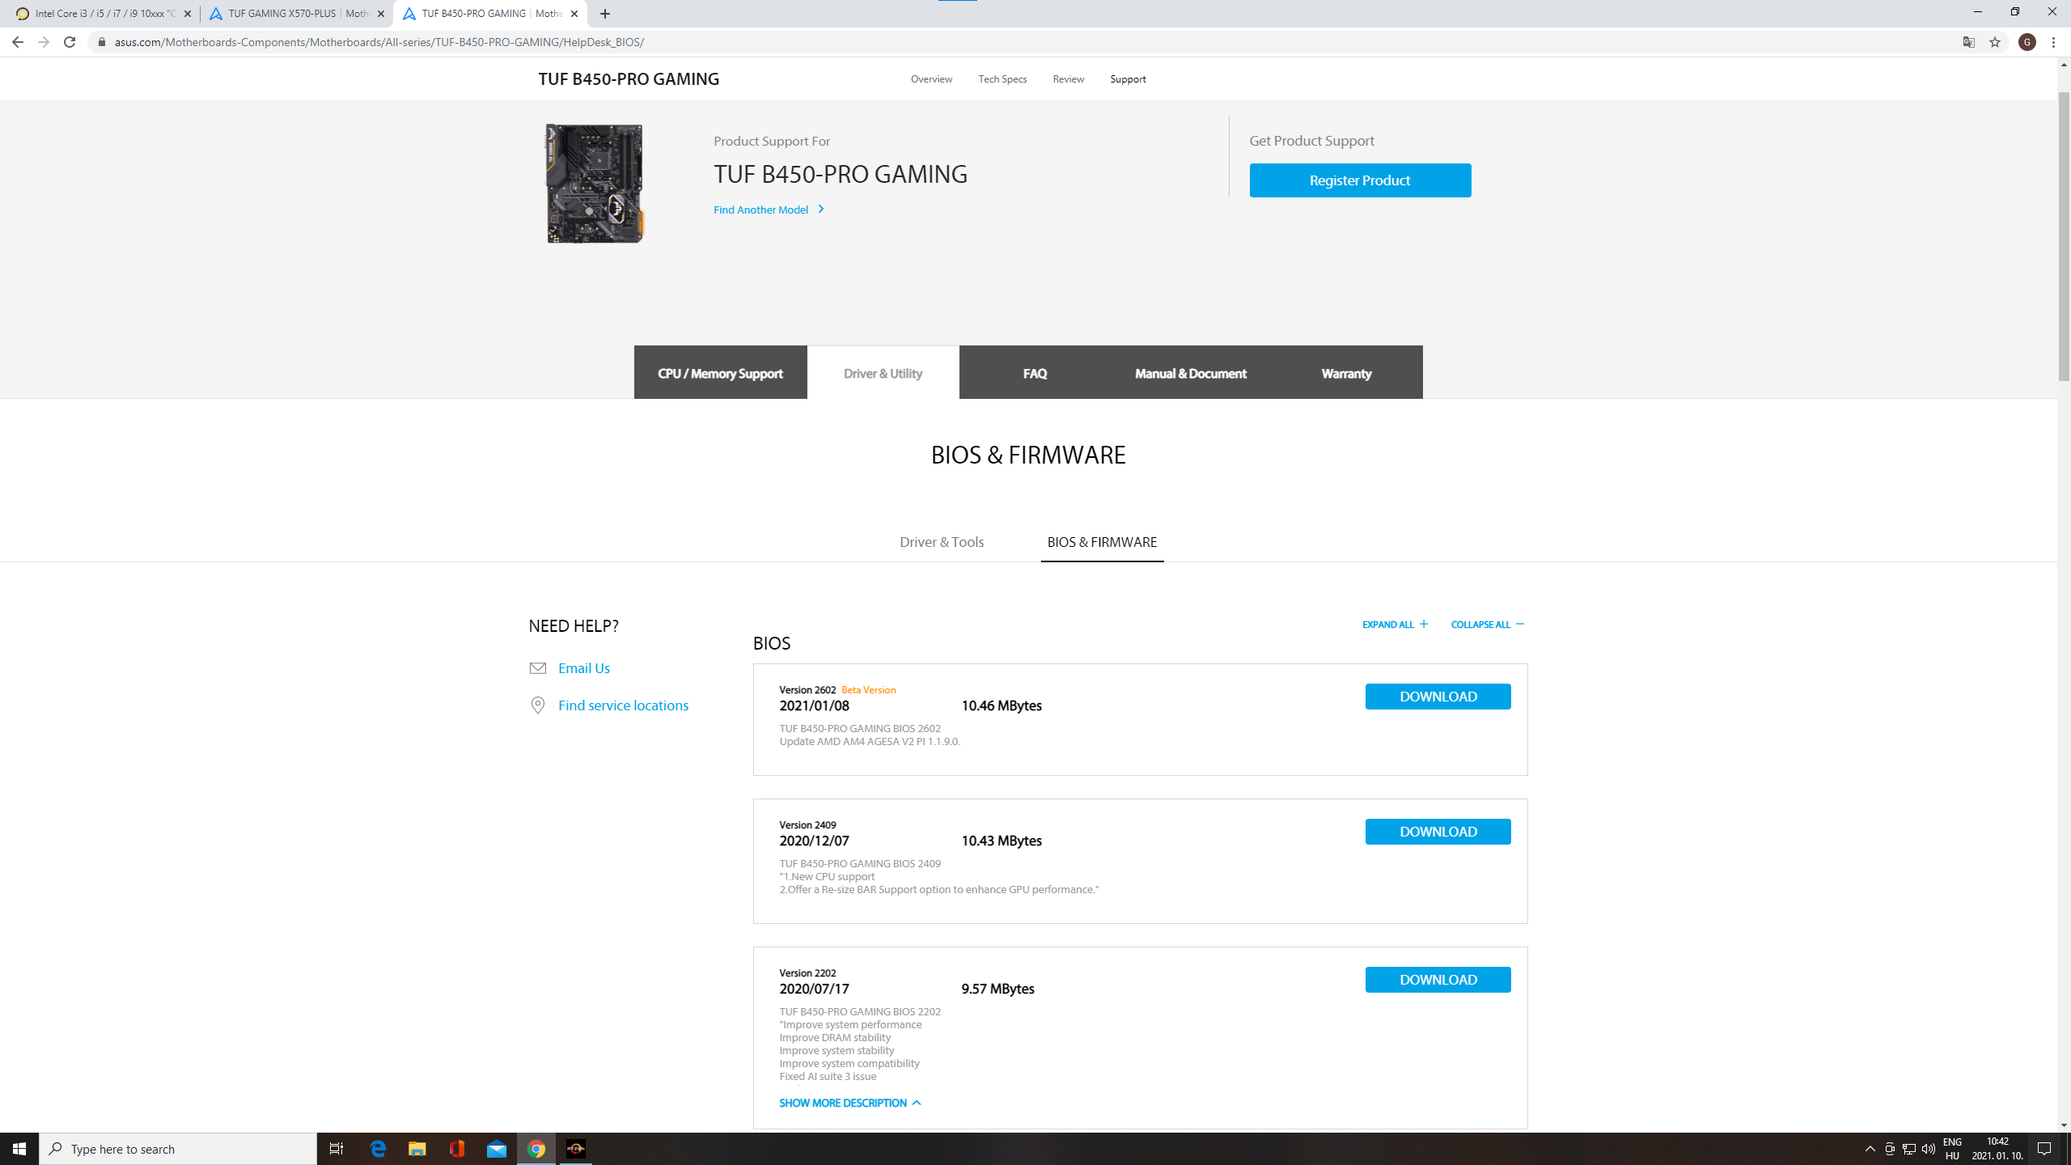Toggle Show More Description for version 2202

[850, 1103]
